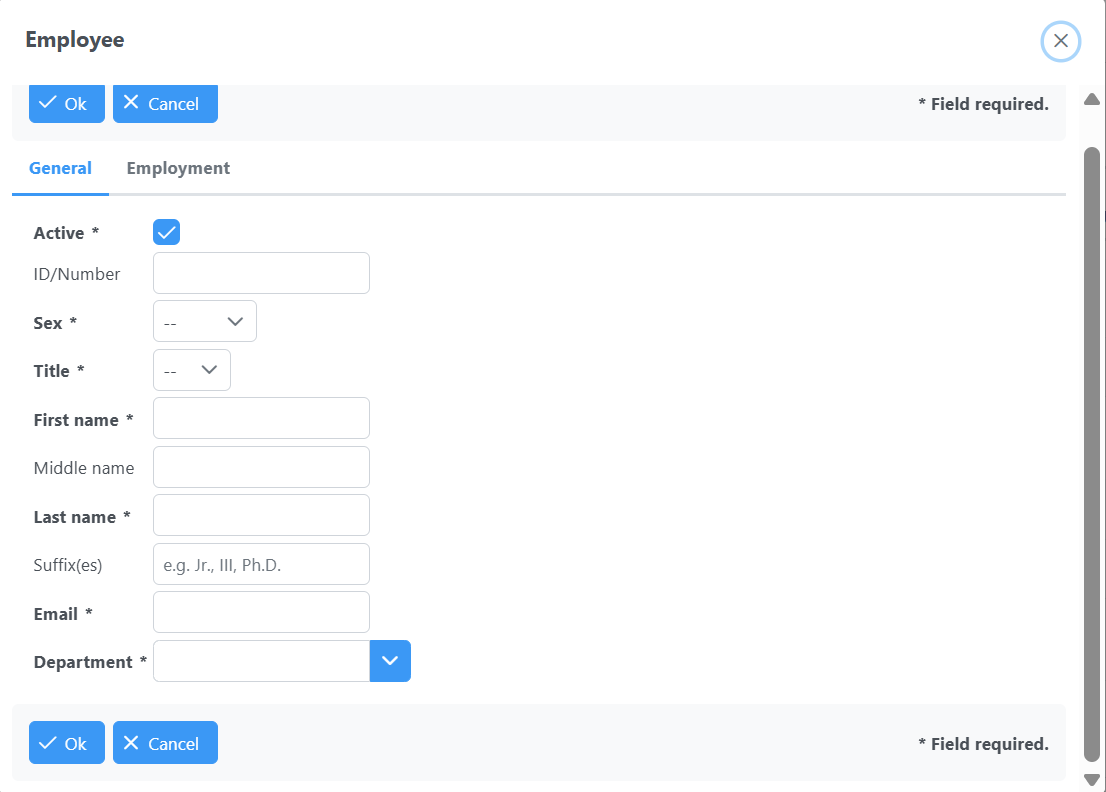Viewport: 1106px width, 792px height.
Task: Open the Sex dropdown
Action: tap(205, 322)
